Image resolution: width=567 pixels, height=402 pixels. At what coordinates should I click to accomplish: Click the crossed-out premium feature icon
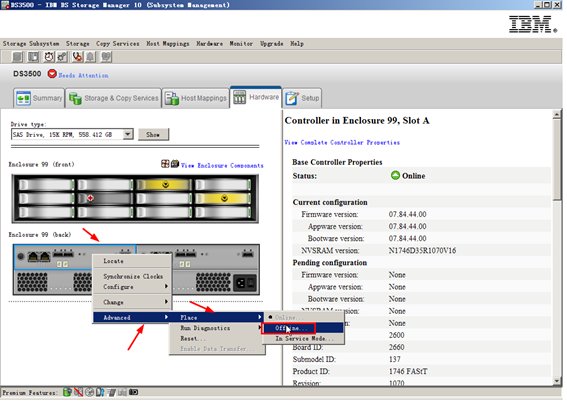click(78, 392)
